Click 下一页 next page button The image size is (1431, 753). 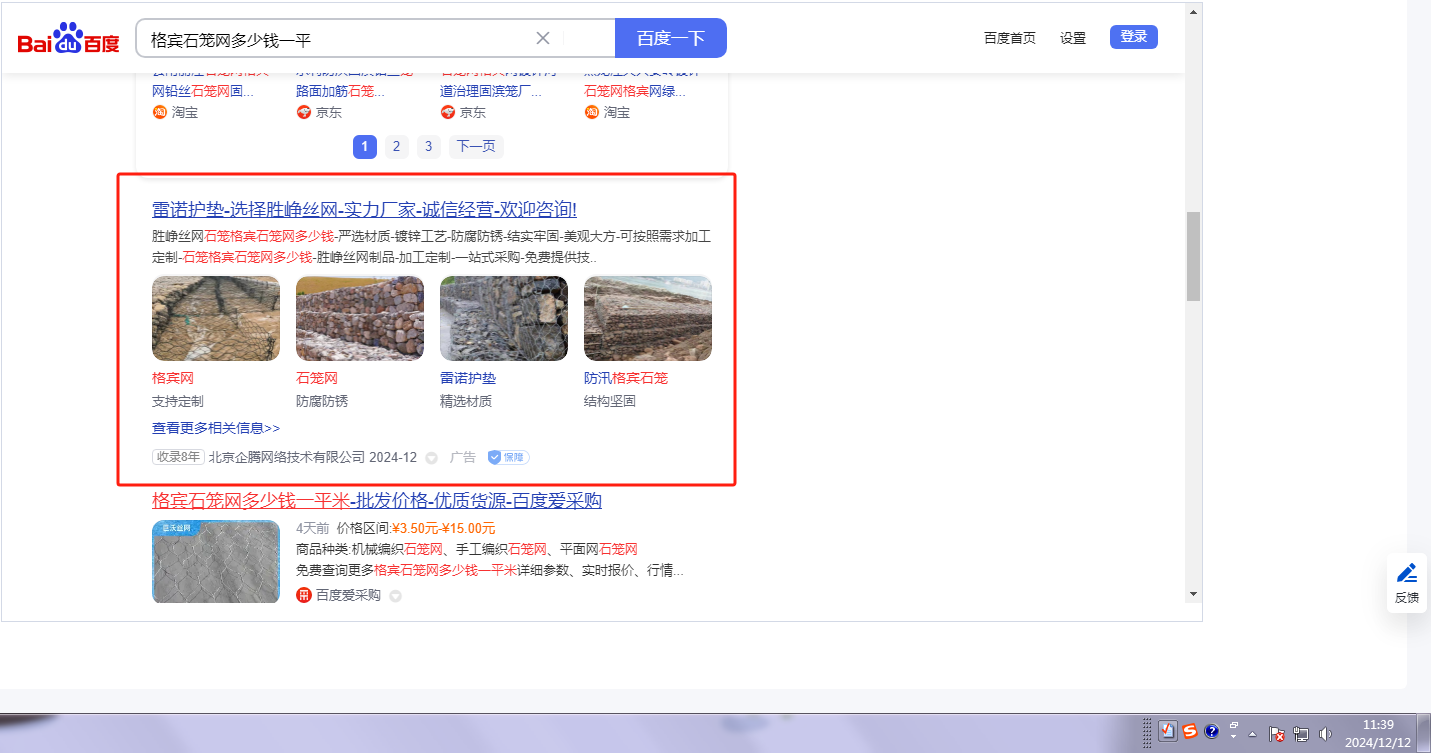coord(476,147)
